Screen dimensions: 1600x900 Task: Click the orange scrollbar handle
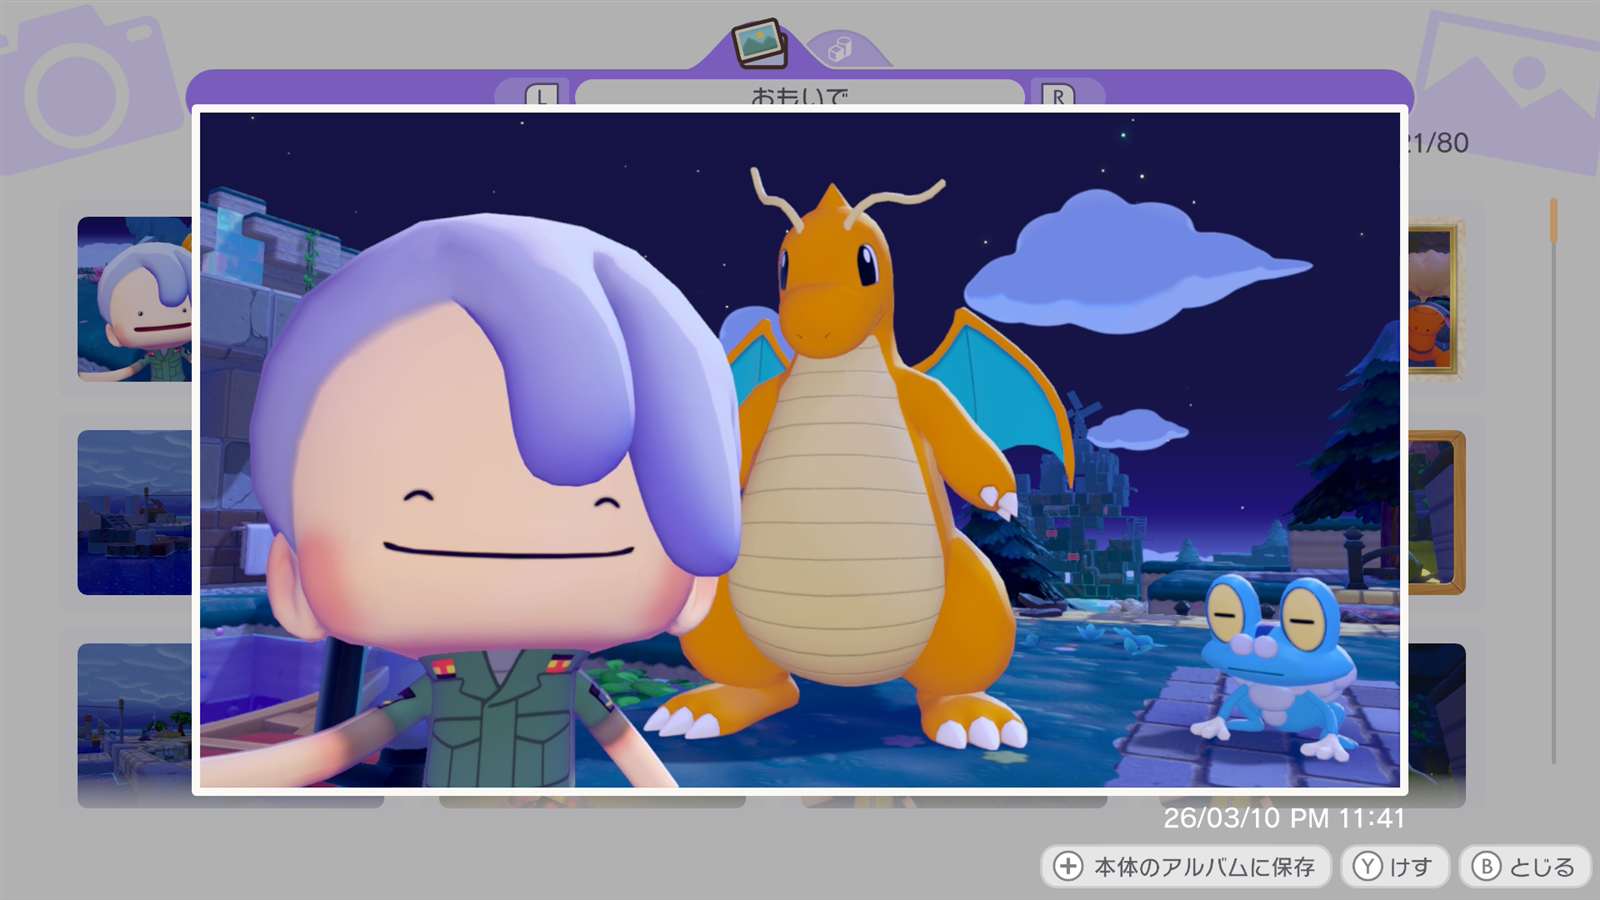click(x=1553, y=220)
